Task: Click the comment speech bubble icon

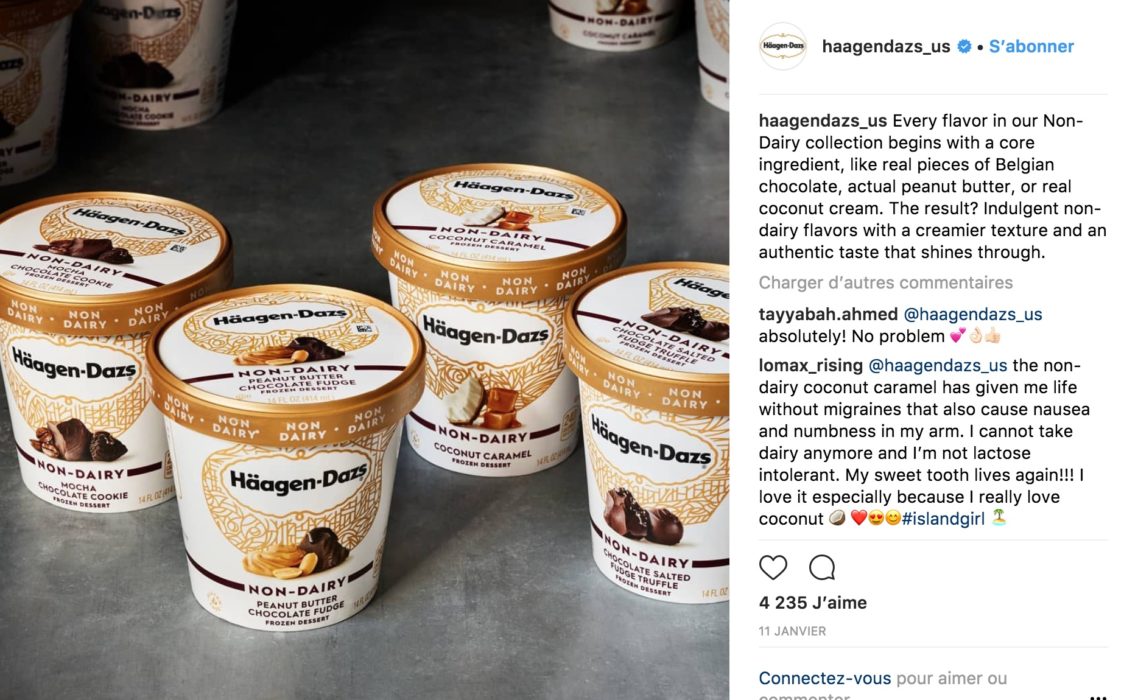Action: [821, 567]
